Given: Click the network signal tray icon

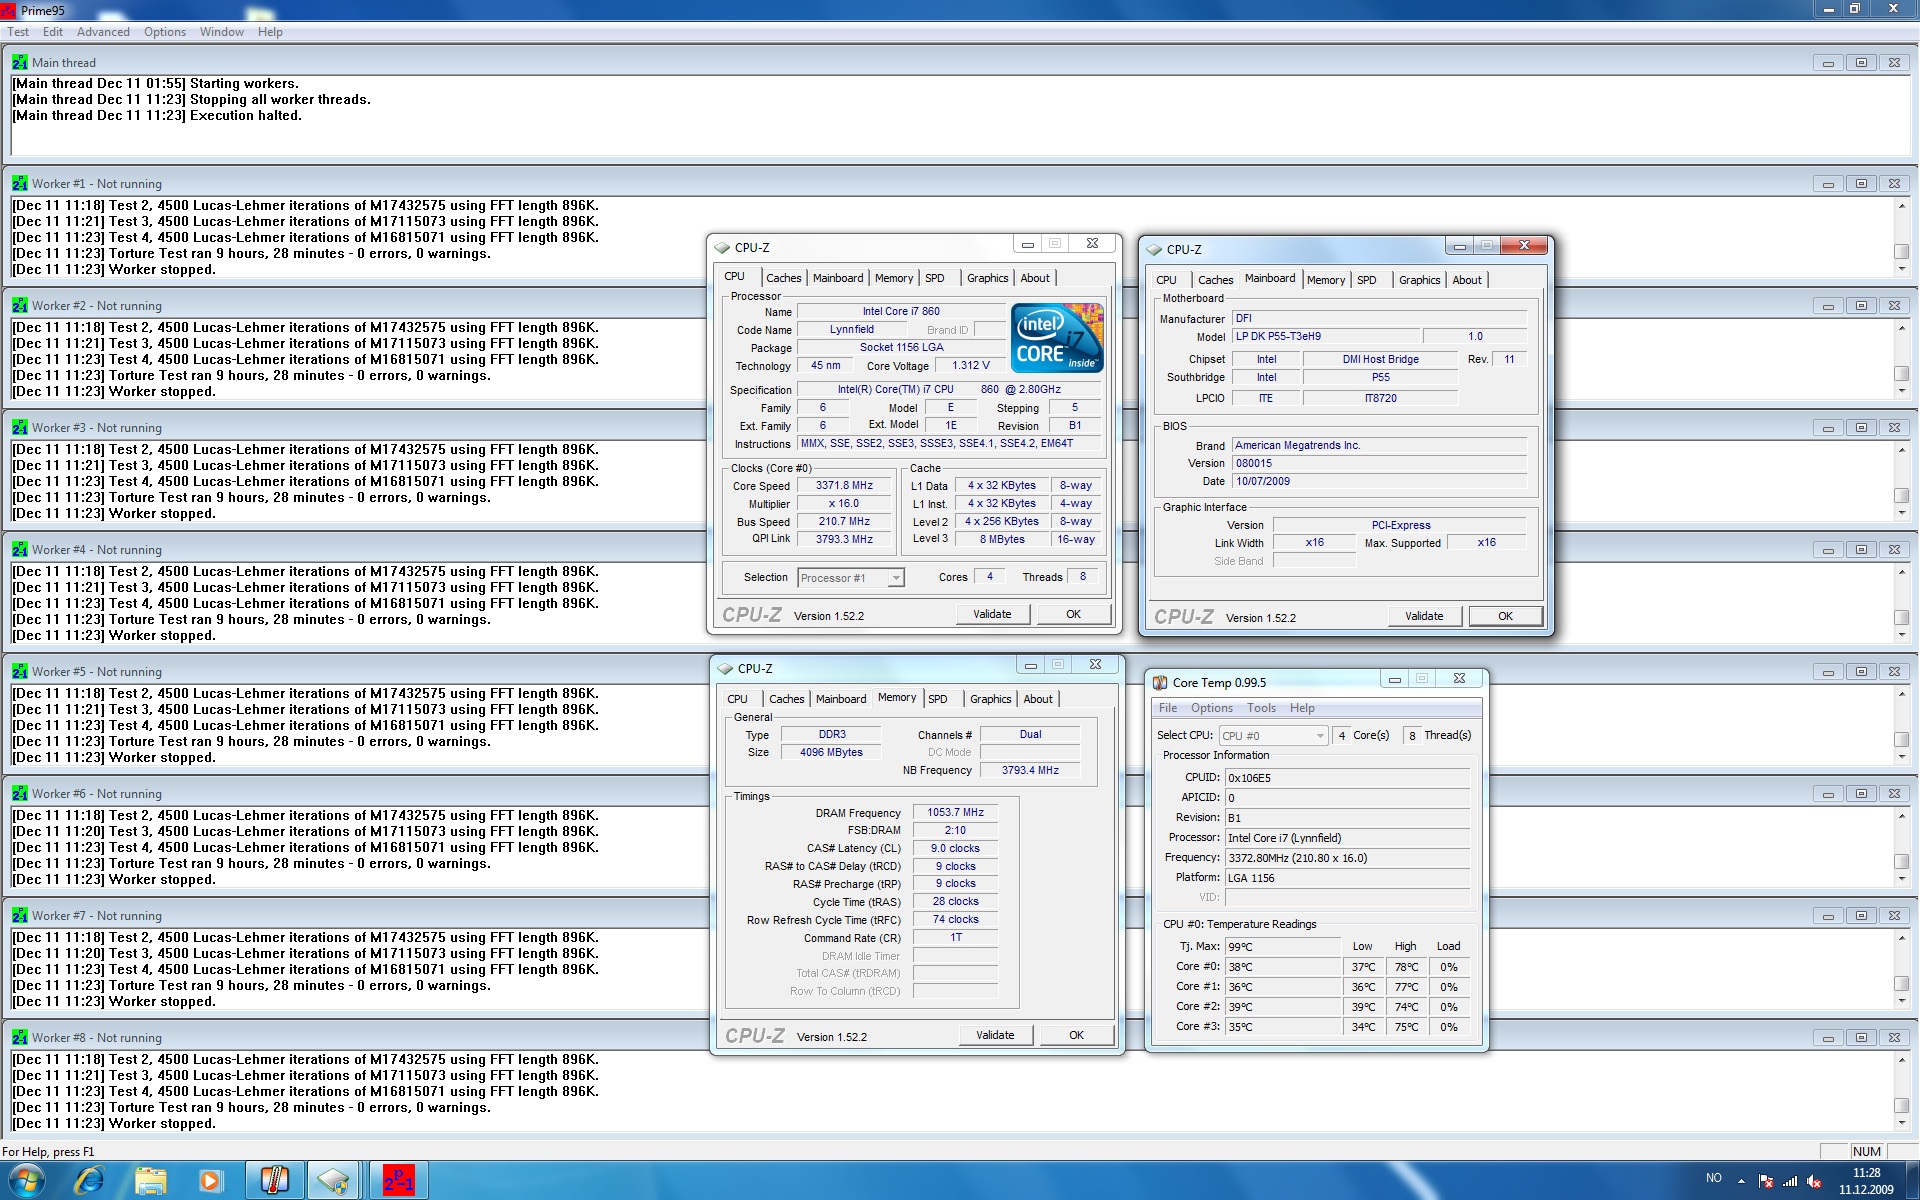Looking at the screenshot, I should [1790, 1181].
